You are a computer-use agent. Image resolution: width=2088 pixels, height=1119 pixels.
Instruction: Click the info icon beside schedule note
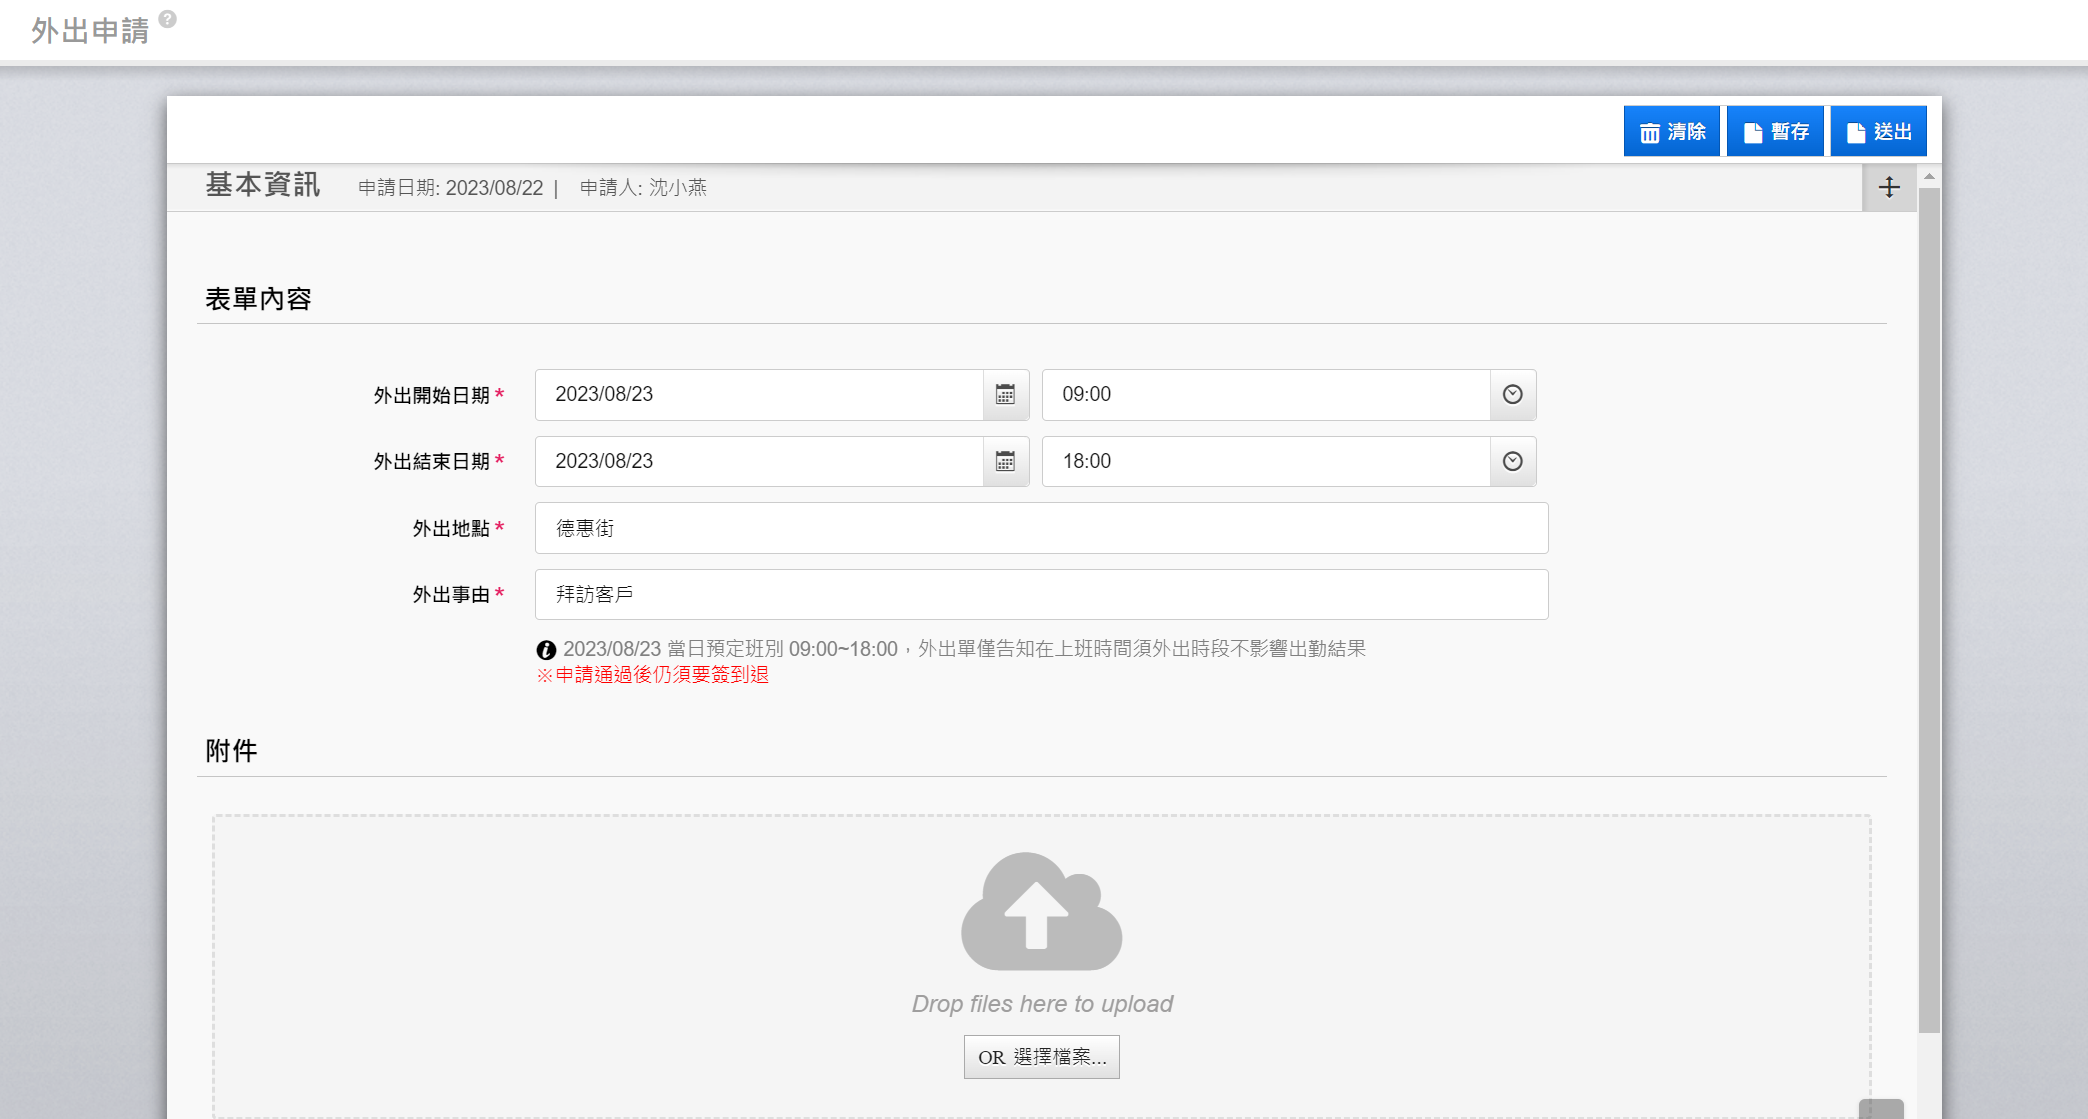point(546,650)
